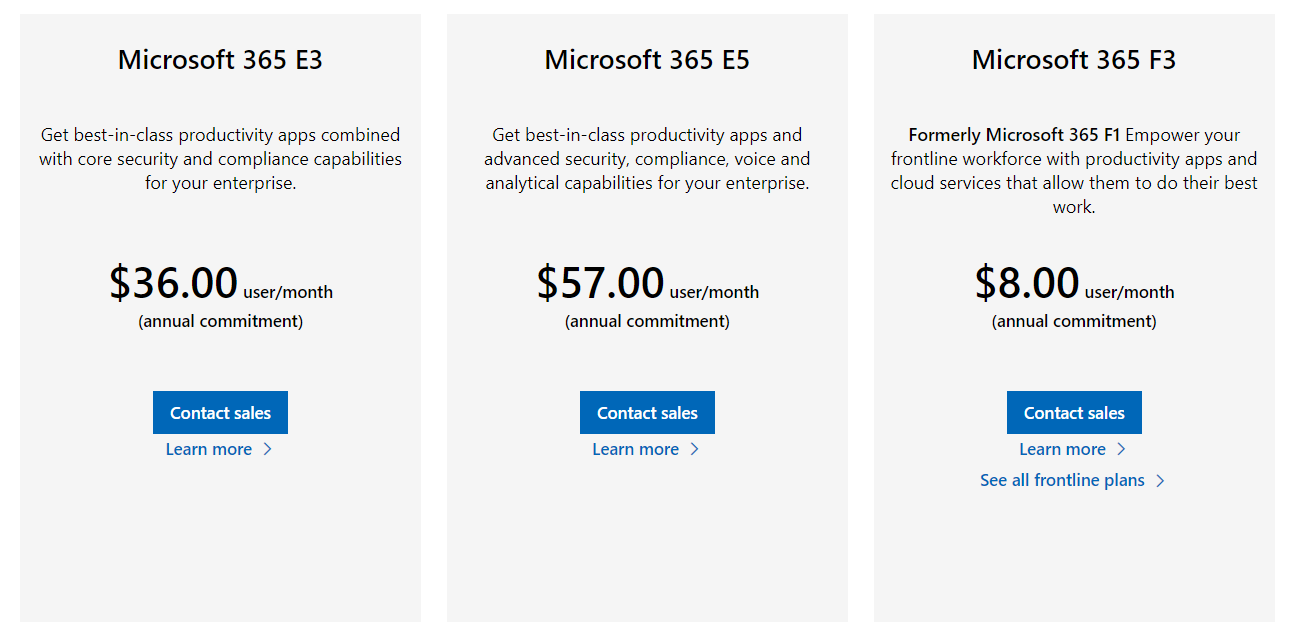Click the arrow icon beside E5 Learn more
1299x640 pixels.
tap(695, 449)
